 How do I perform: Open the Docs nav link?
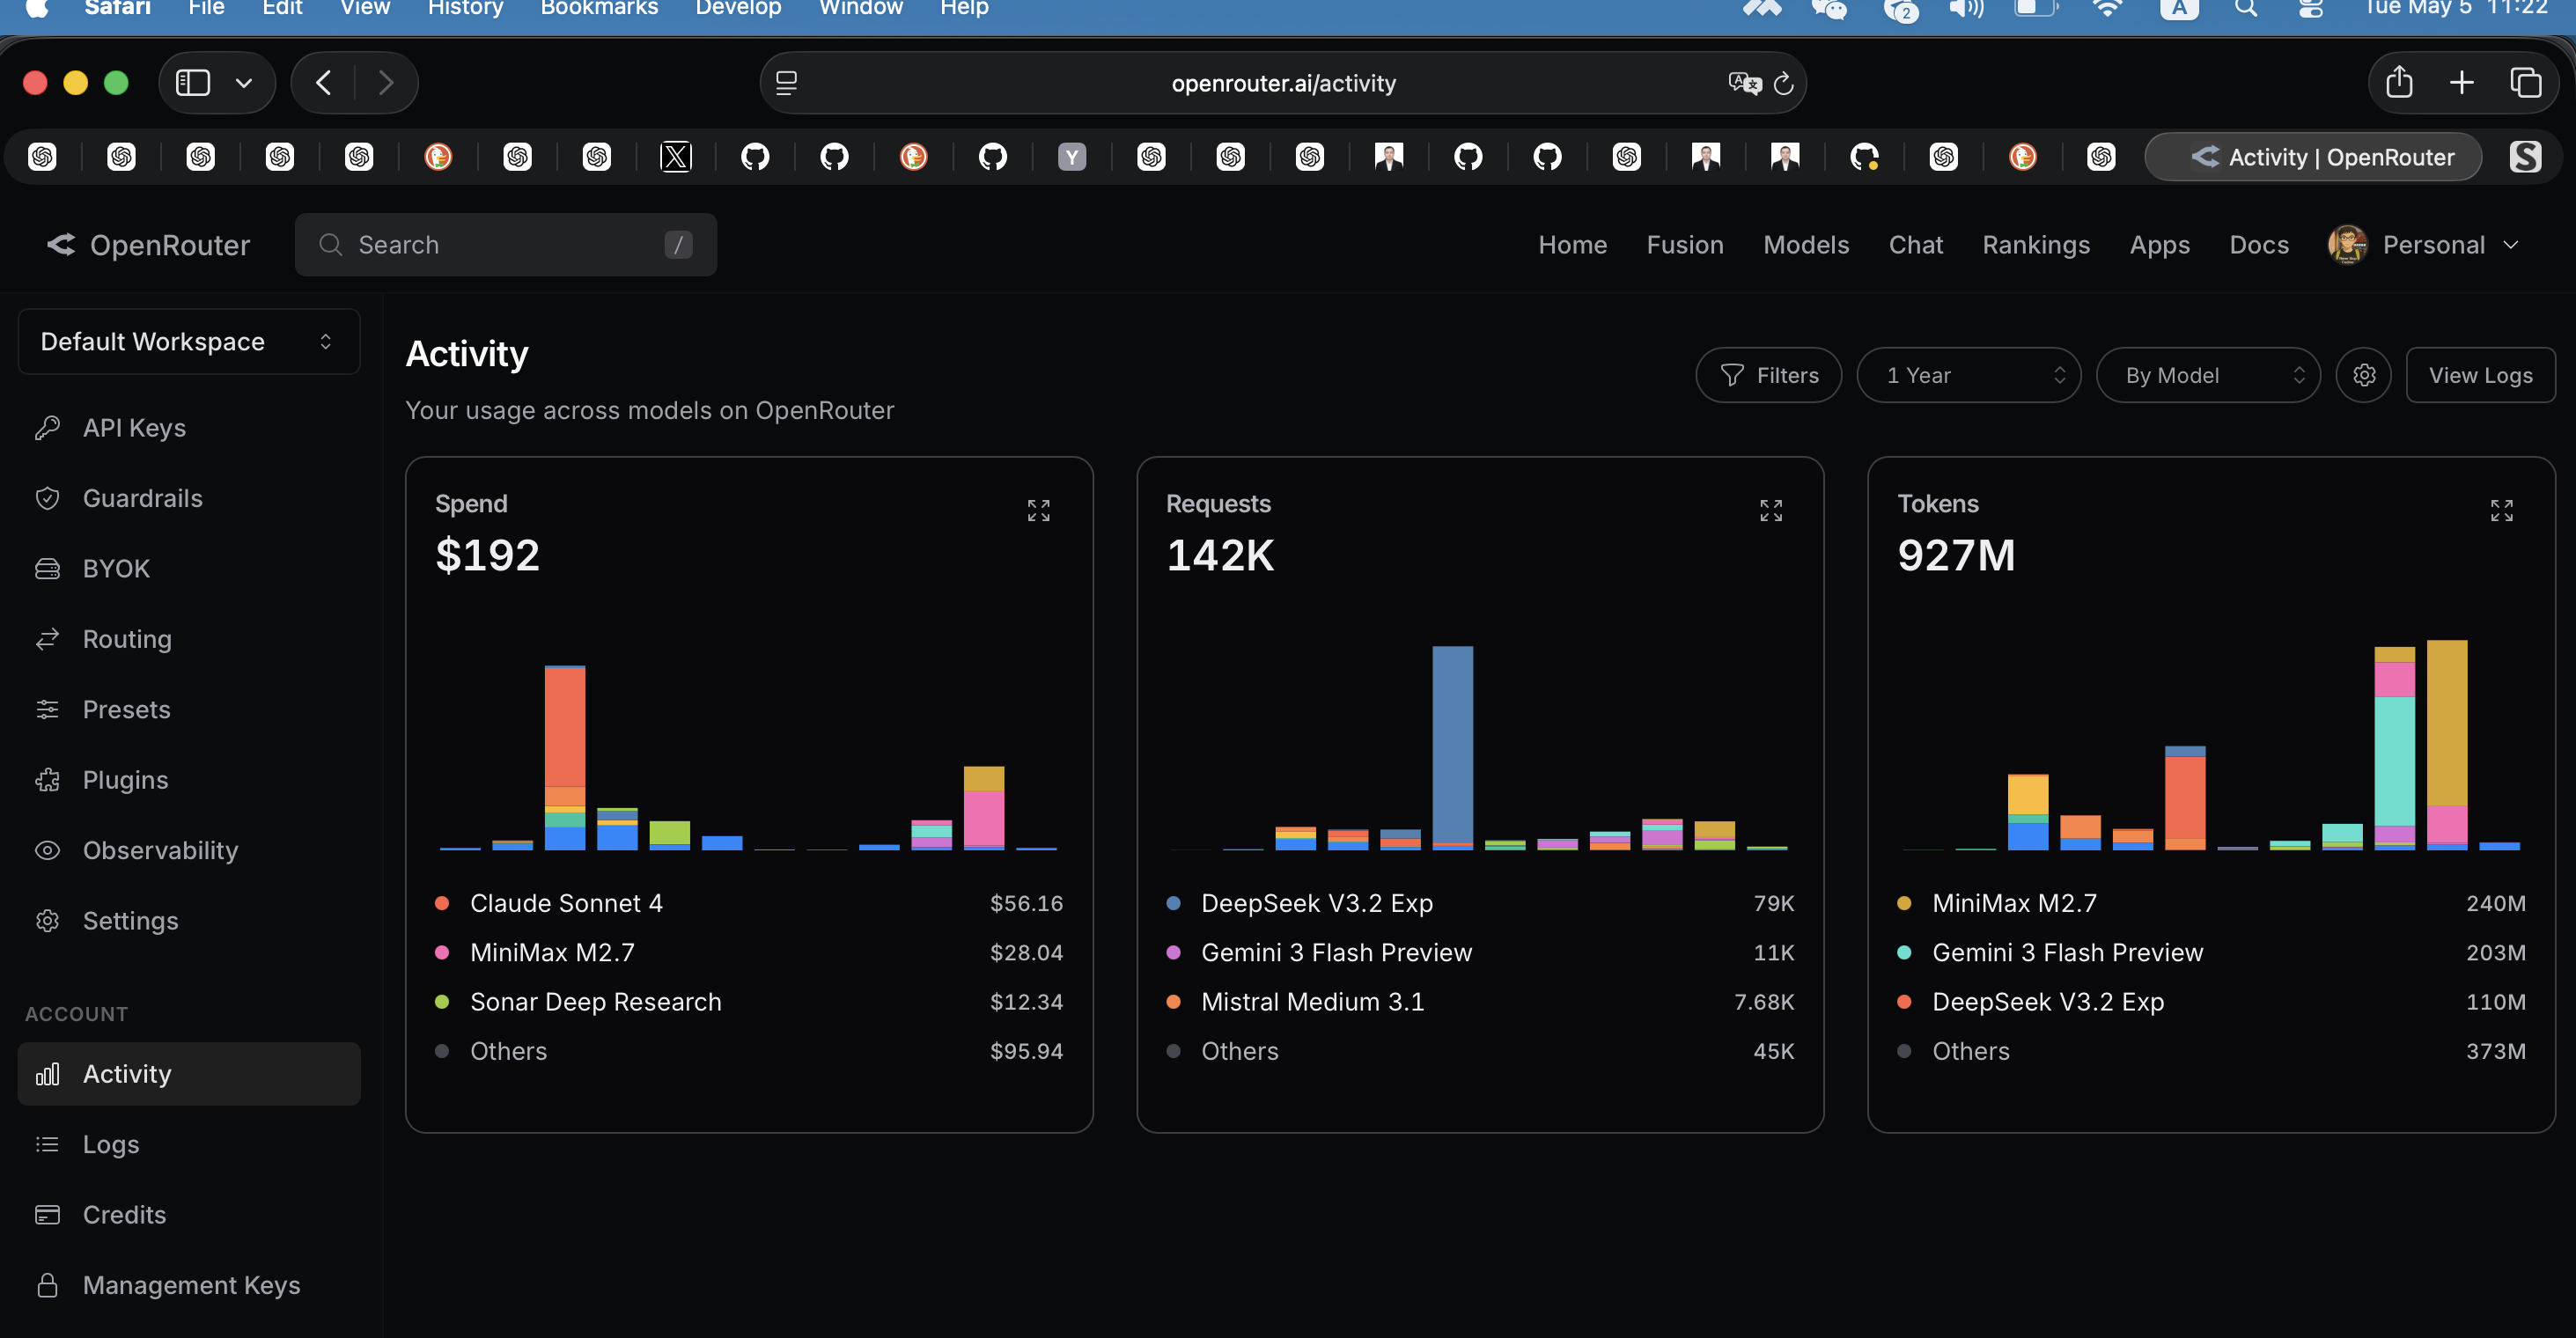(x=2258, y=245)
